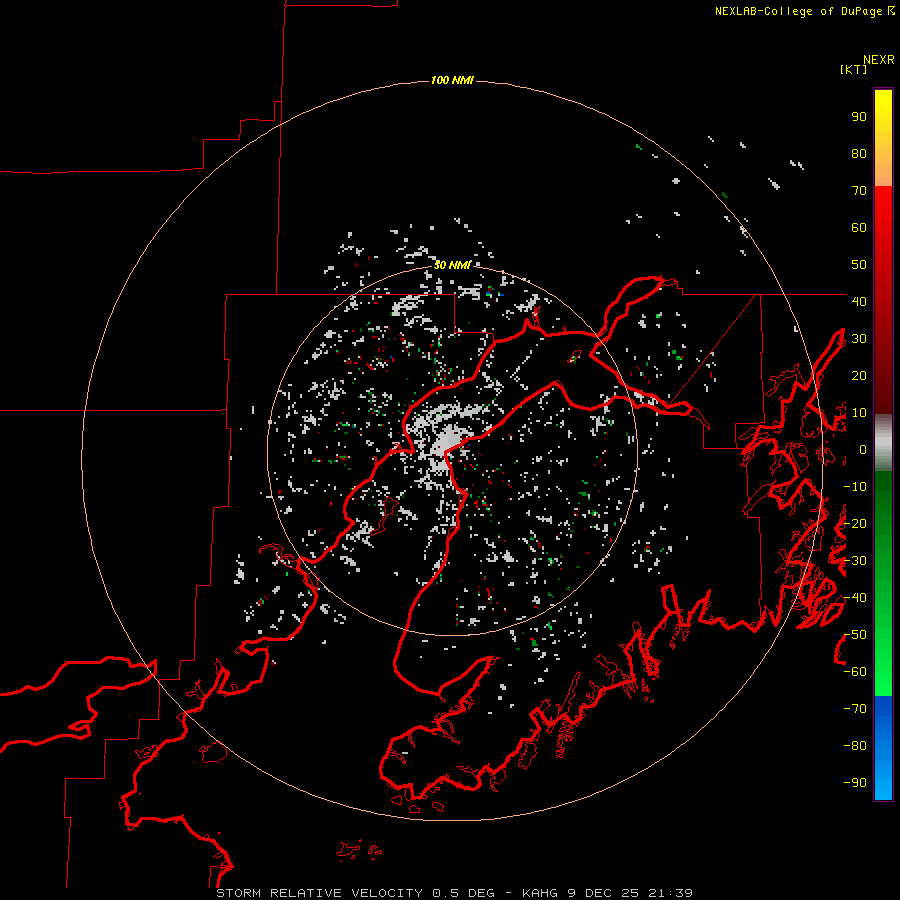
Task: Pick the blue segment of the color bar
Action: pyautogui.click(x=883, y=747)
